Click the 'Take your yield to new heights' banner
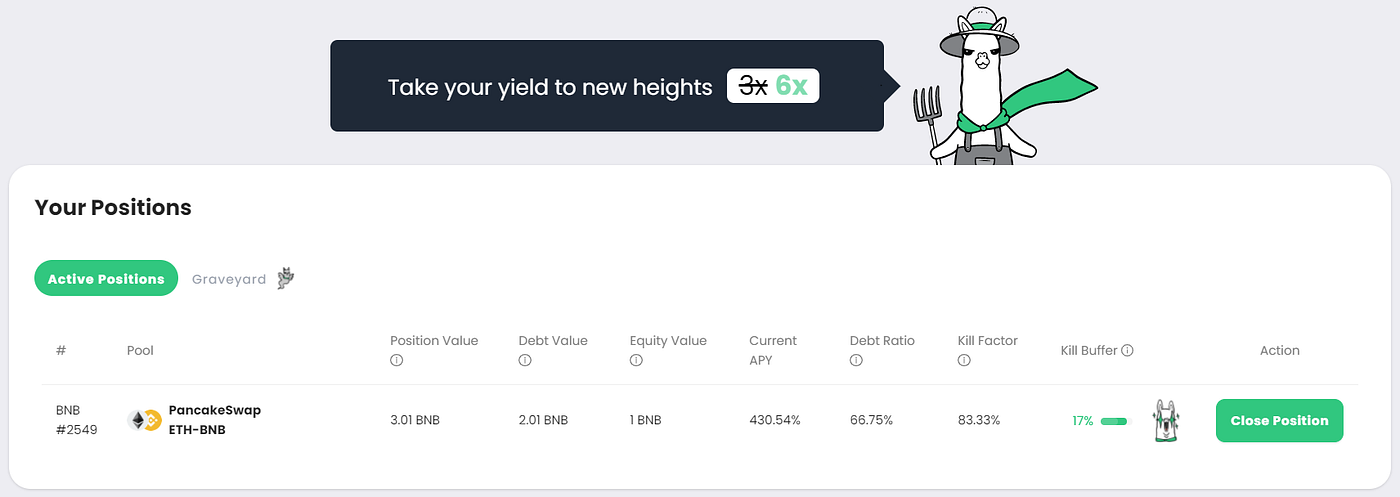Screen dimensions: 1400x497 click(x=607, y=86)
